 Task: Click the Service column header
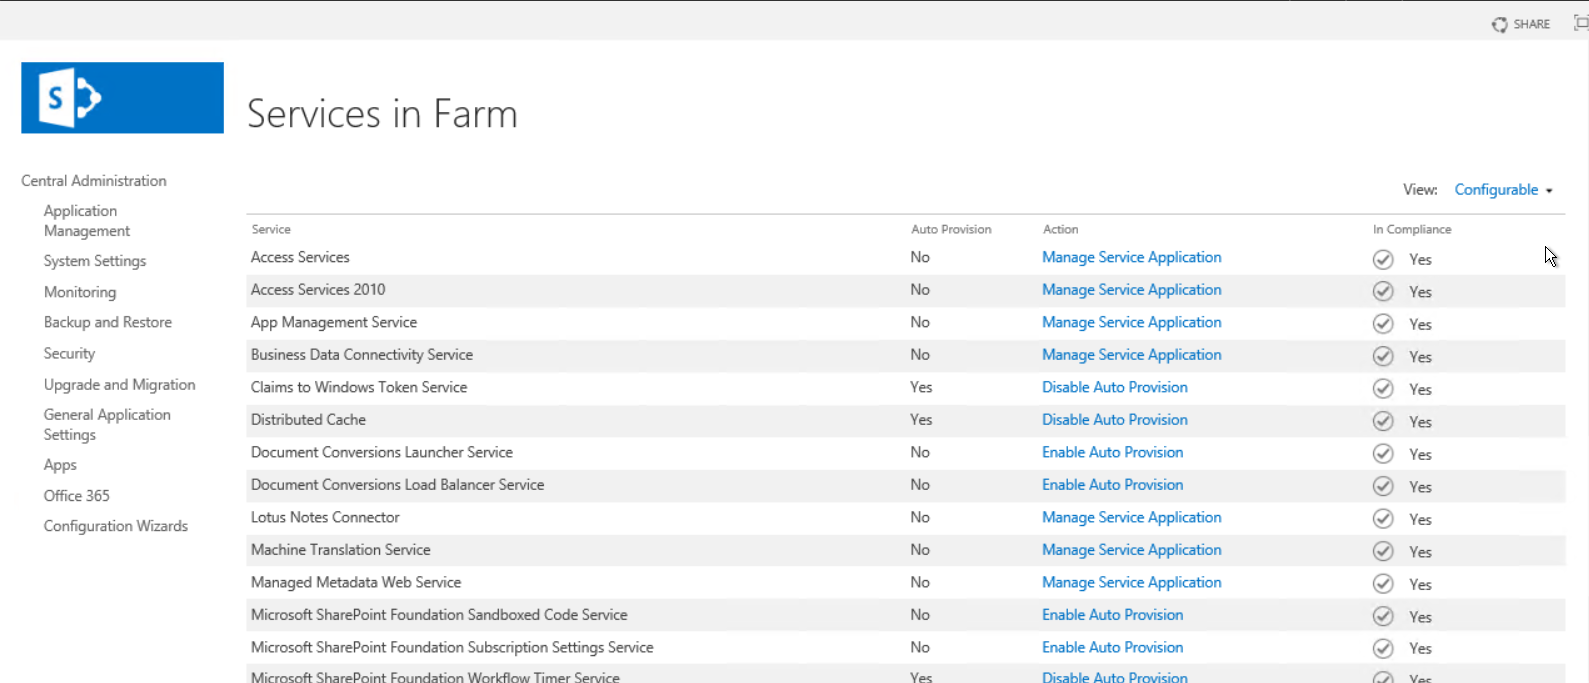coord(271,229)
